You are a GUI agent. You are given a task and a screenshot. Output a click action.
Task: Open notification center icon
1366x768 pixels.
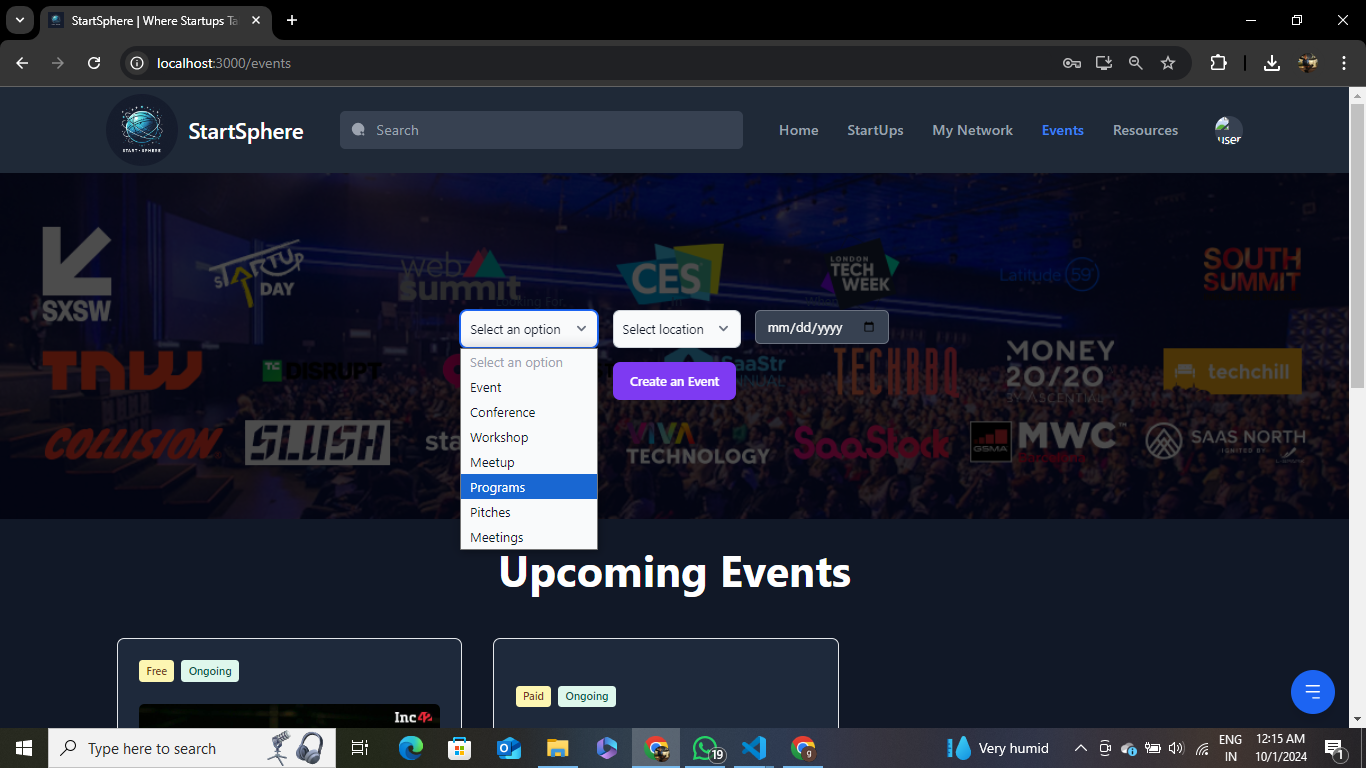coord(1334,748)
